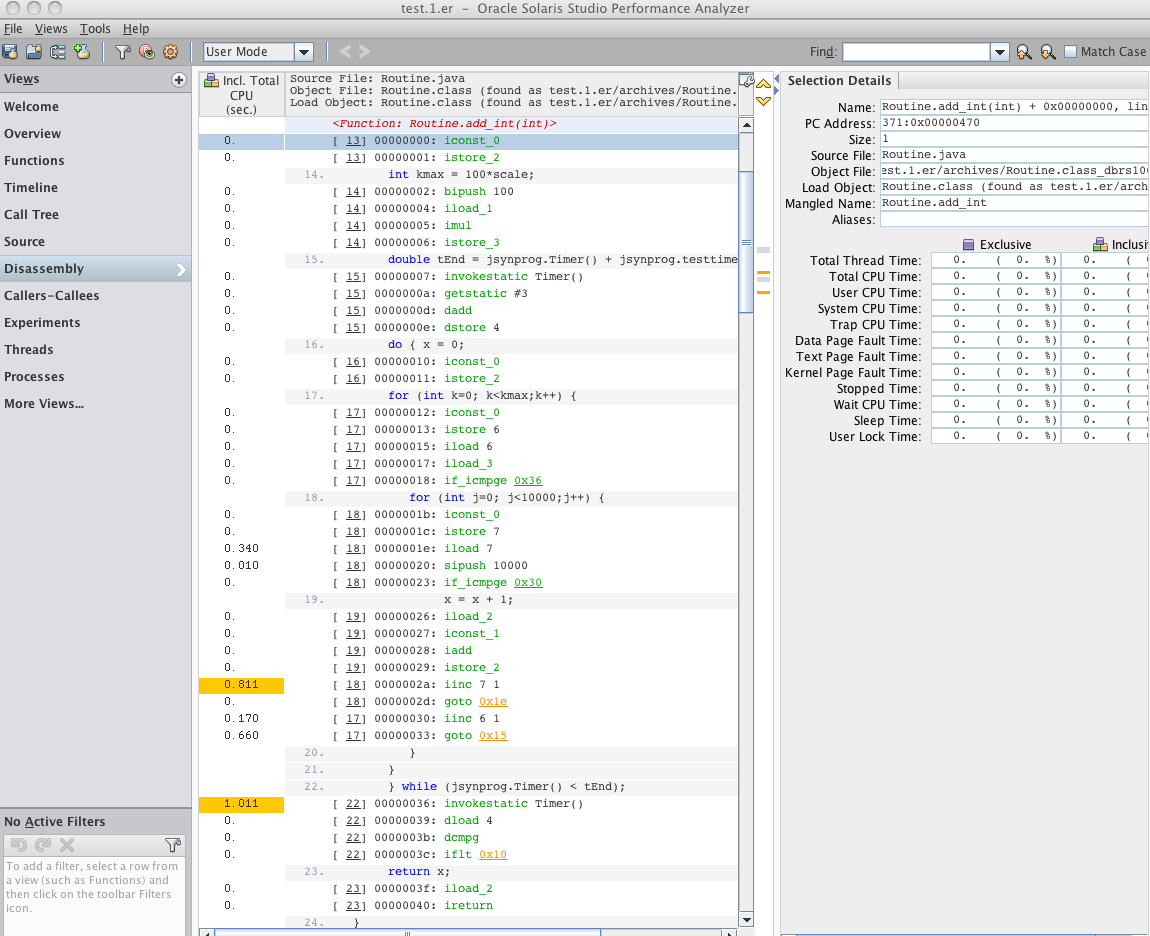
Task: Select the 1.011 invokestatic Timer() row
Action: [468, 803]
